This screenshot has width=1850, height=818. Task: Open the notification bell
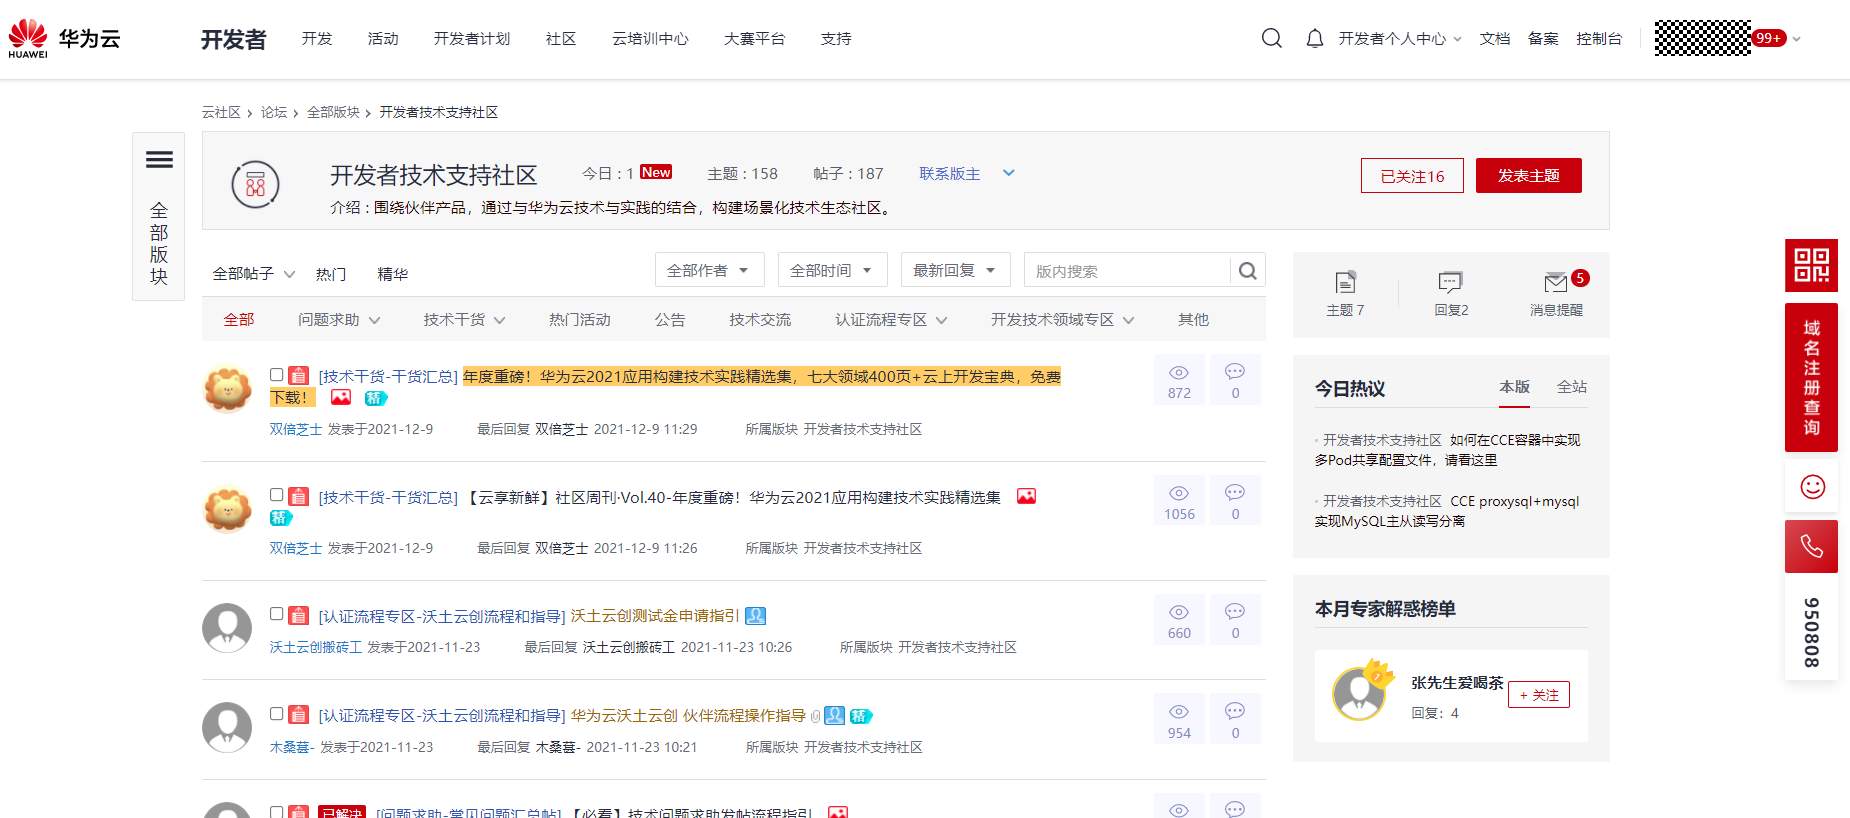[x=1315, y=39]
